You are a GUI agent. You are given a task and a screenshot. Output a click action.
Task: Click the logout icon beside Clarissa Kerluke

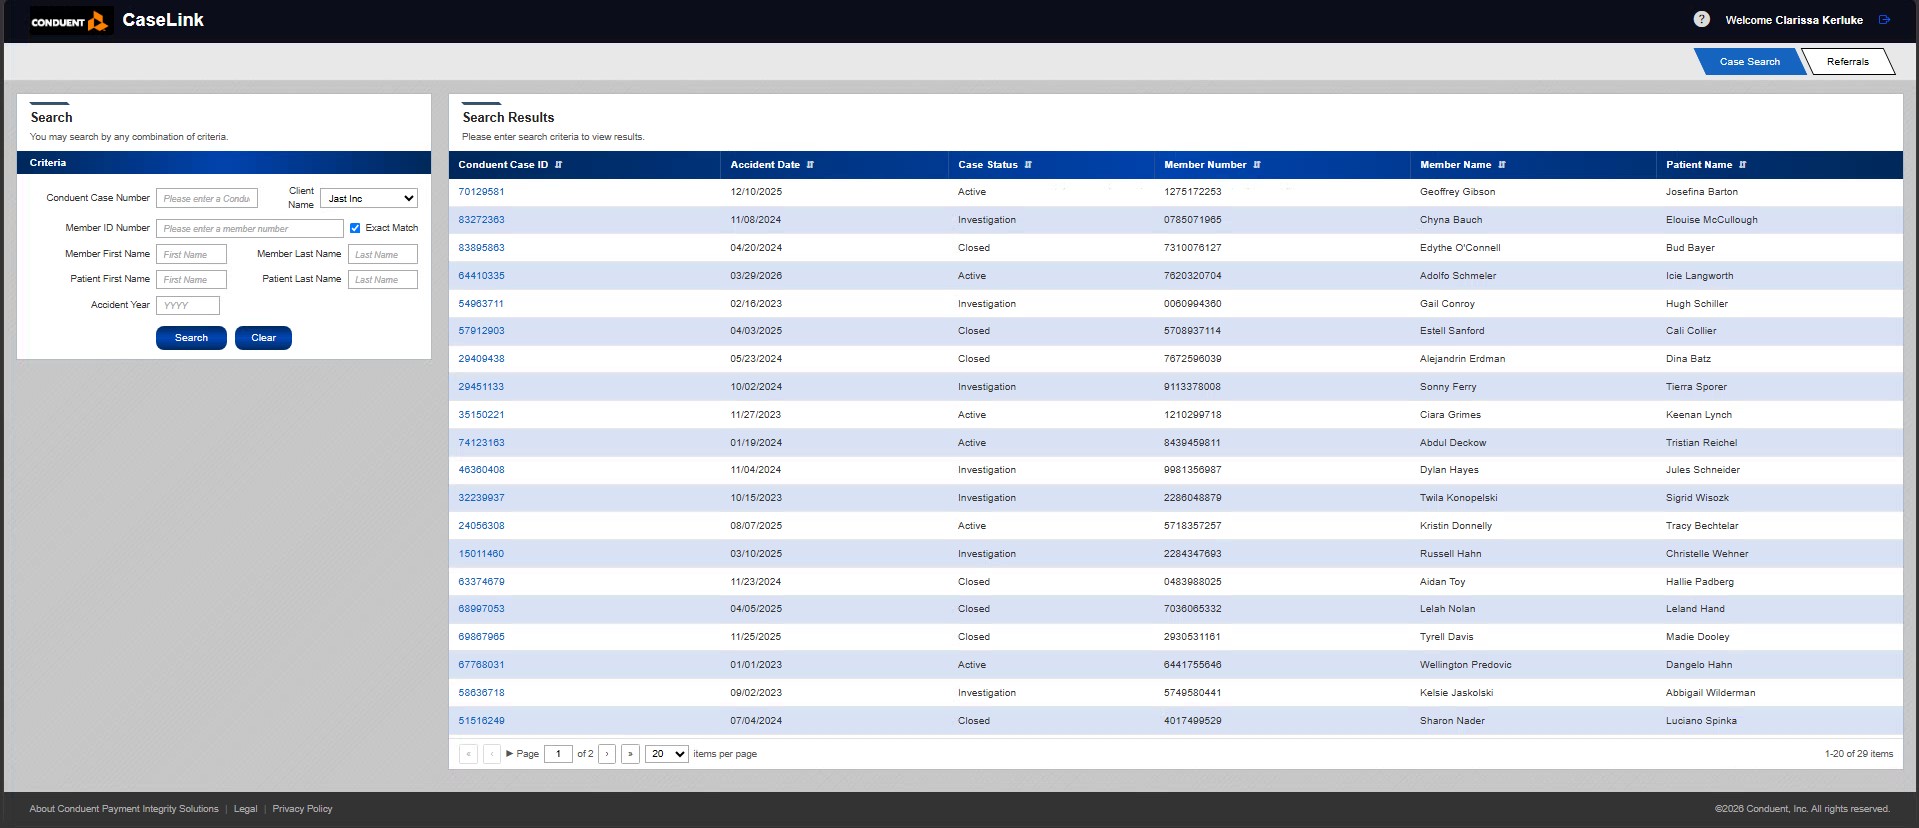tap(1884, 19)
